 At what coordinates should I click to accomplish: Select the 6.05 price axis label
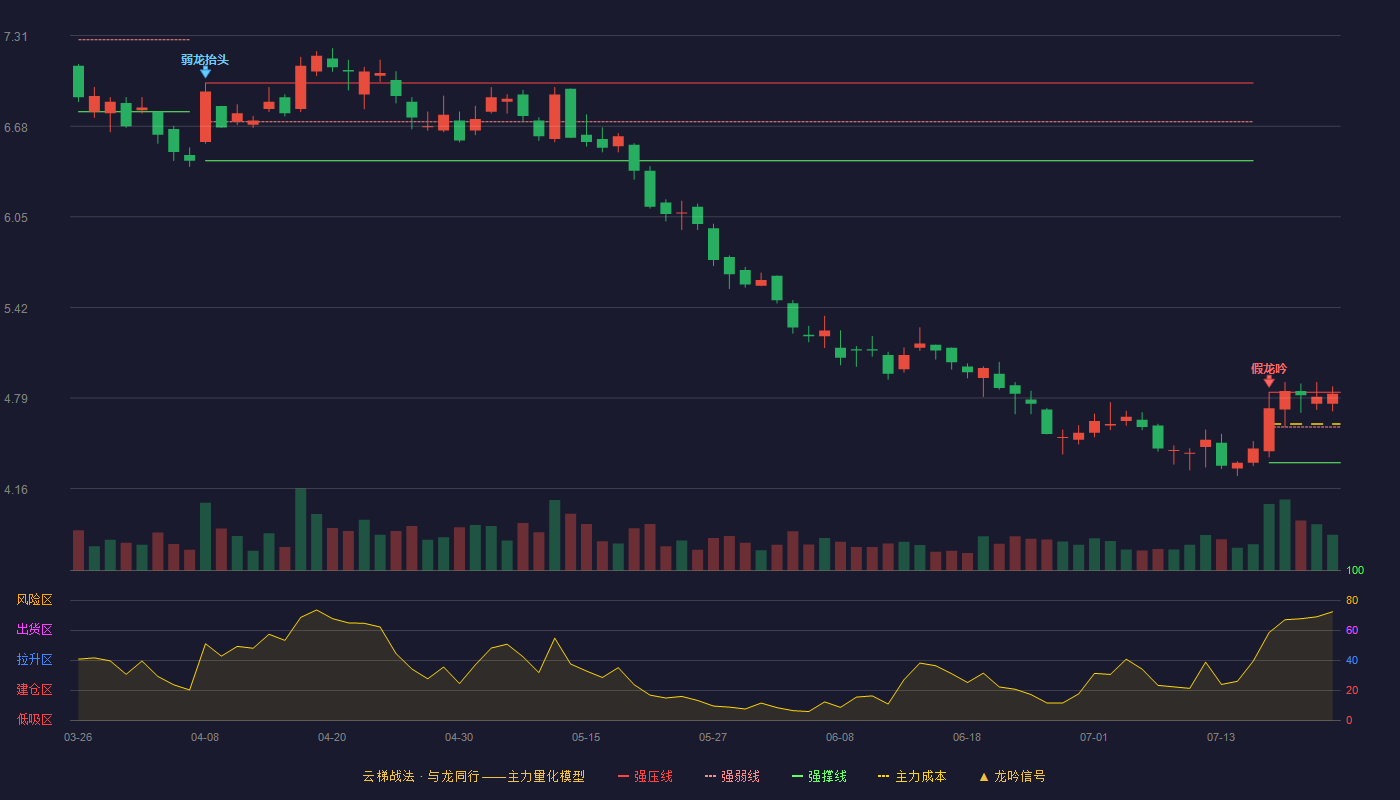16,218
